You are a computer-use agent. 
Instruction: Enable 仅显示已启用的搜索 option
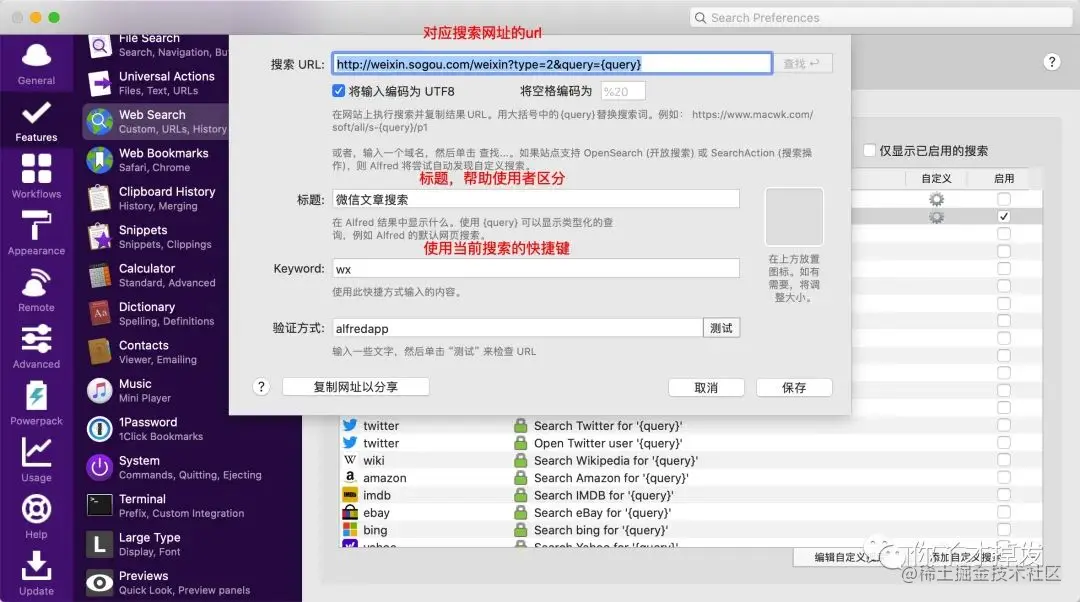869,151
